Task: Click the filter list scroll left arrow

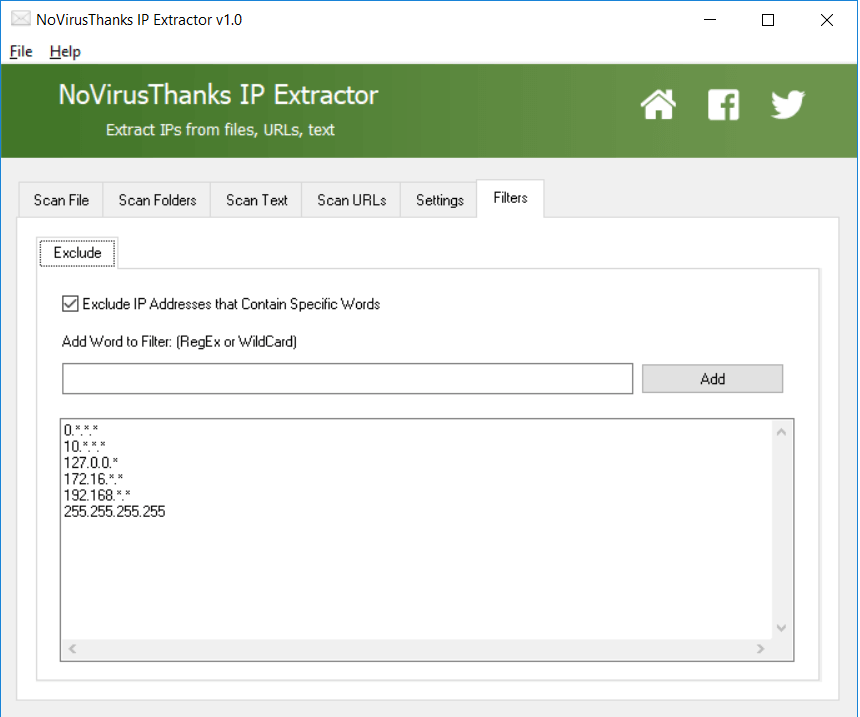Action: coord(72,649)
